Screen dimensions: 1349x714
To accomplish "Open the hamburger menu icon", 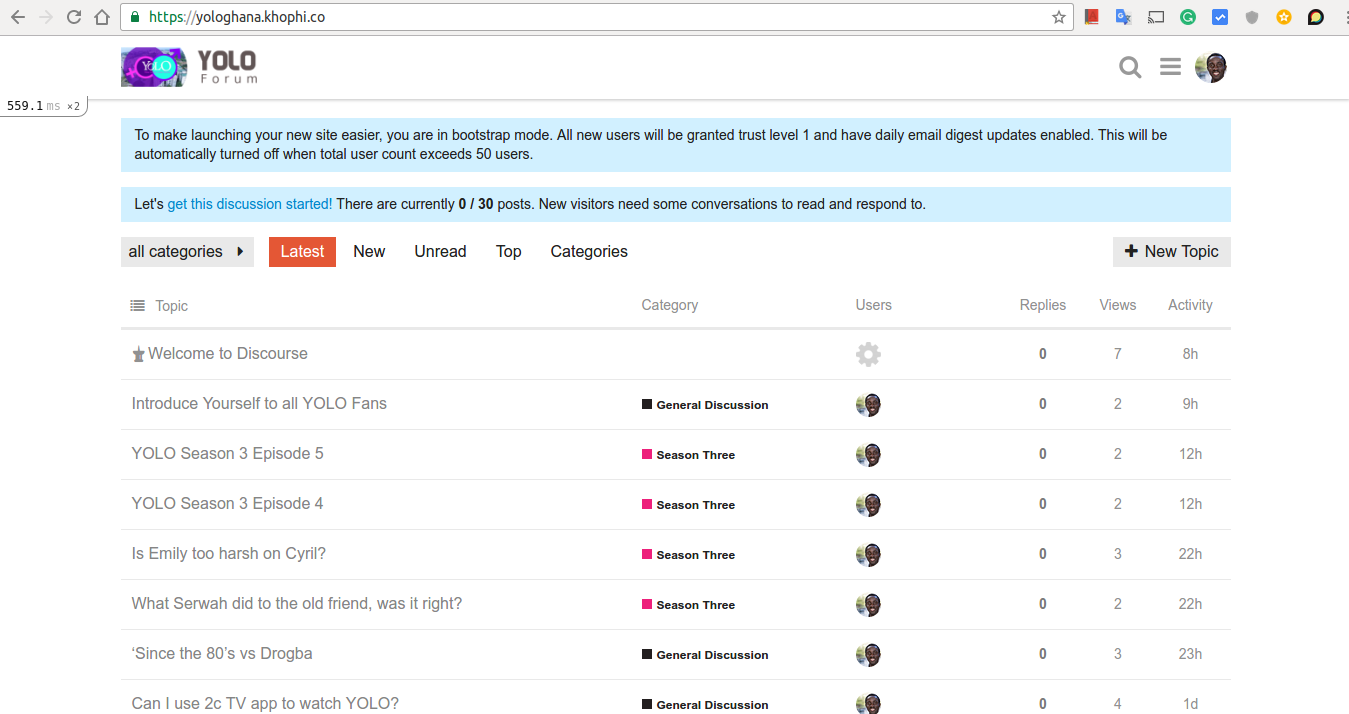I will (1170, 67).
